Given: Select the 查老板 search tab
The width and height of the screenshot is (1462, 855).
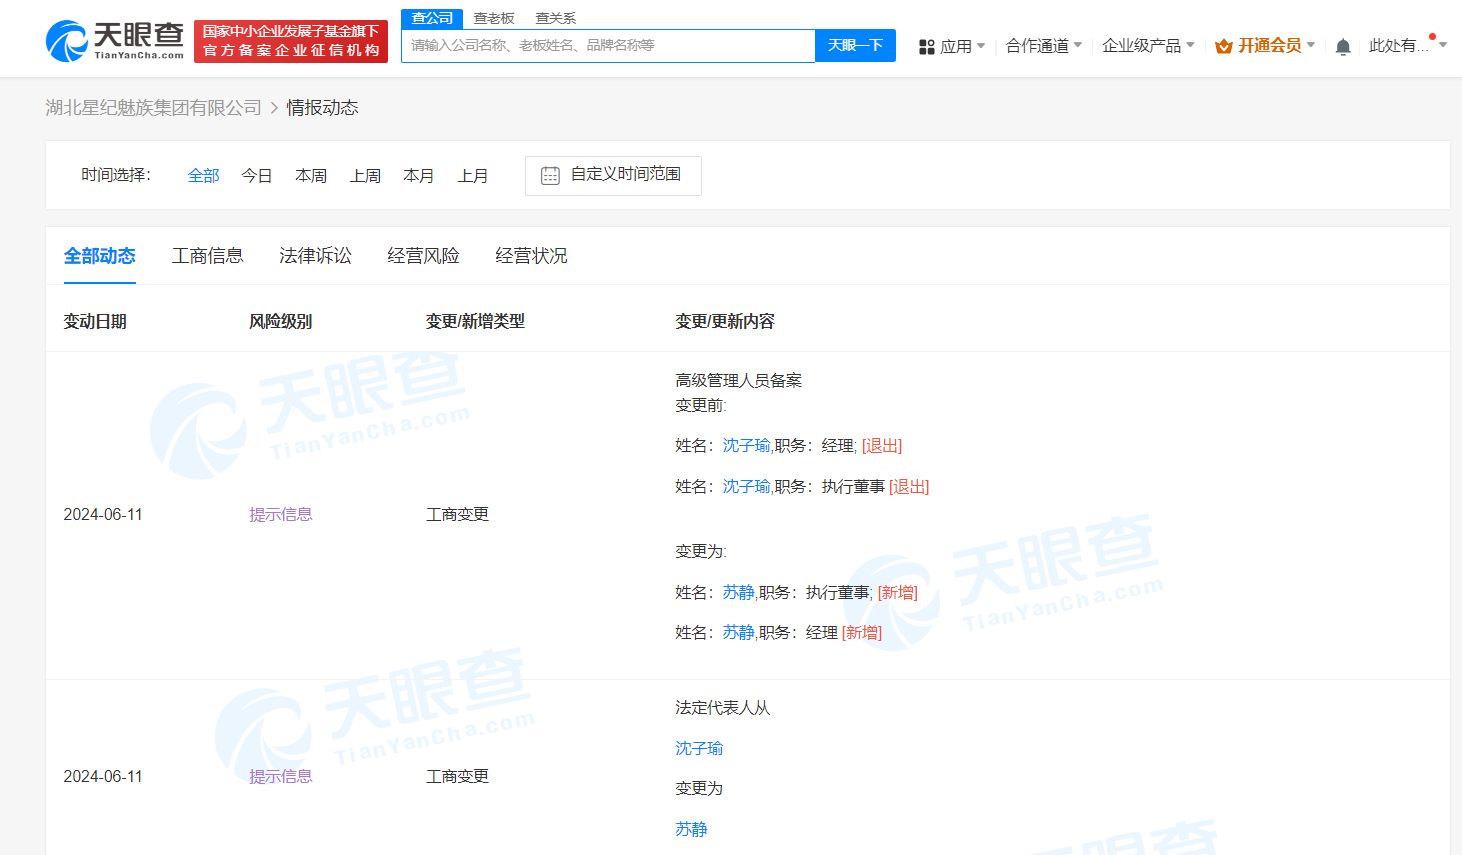Looking at the screenshot, I should pyautogui.click(x=494, y=18).
